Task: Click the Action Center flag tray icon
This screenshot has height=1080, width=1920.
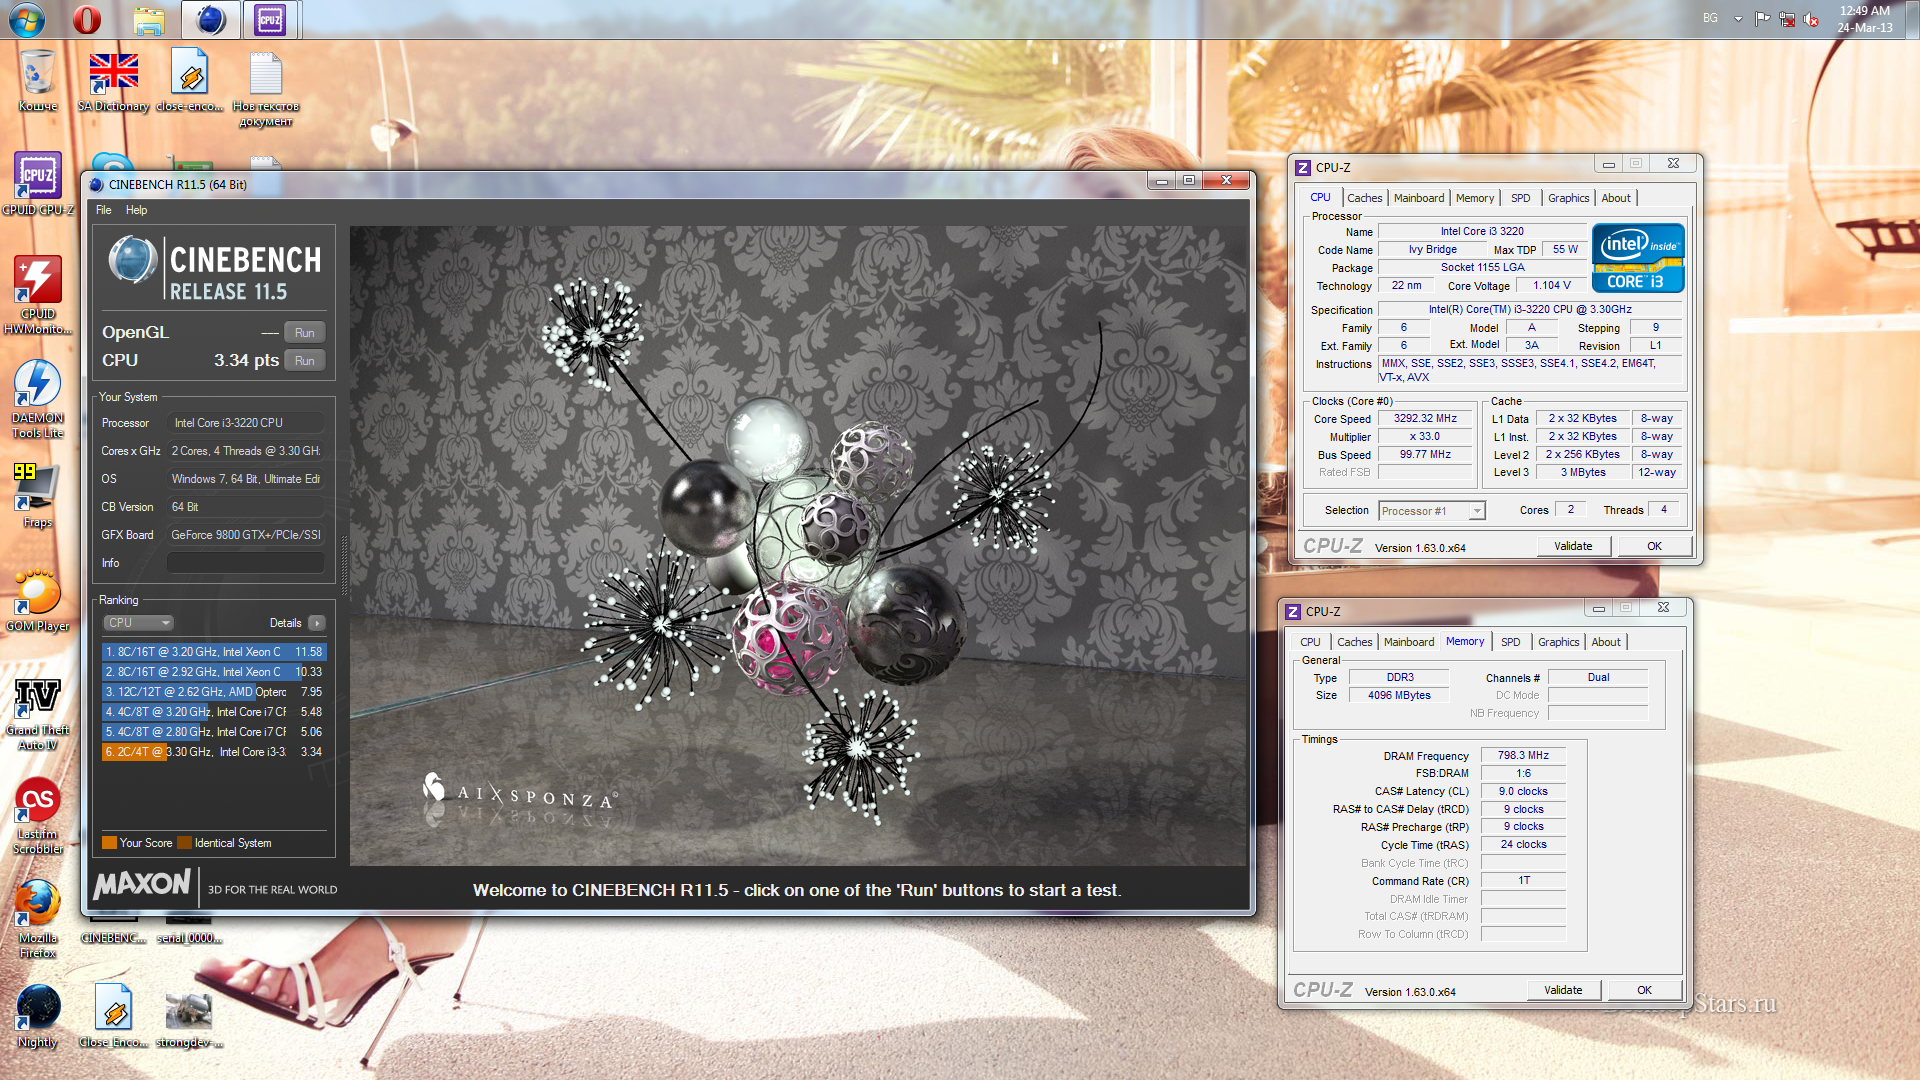Action: (1763, 19)
